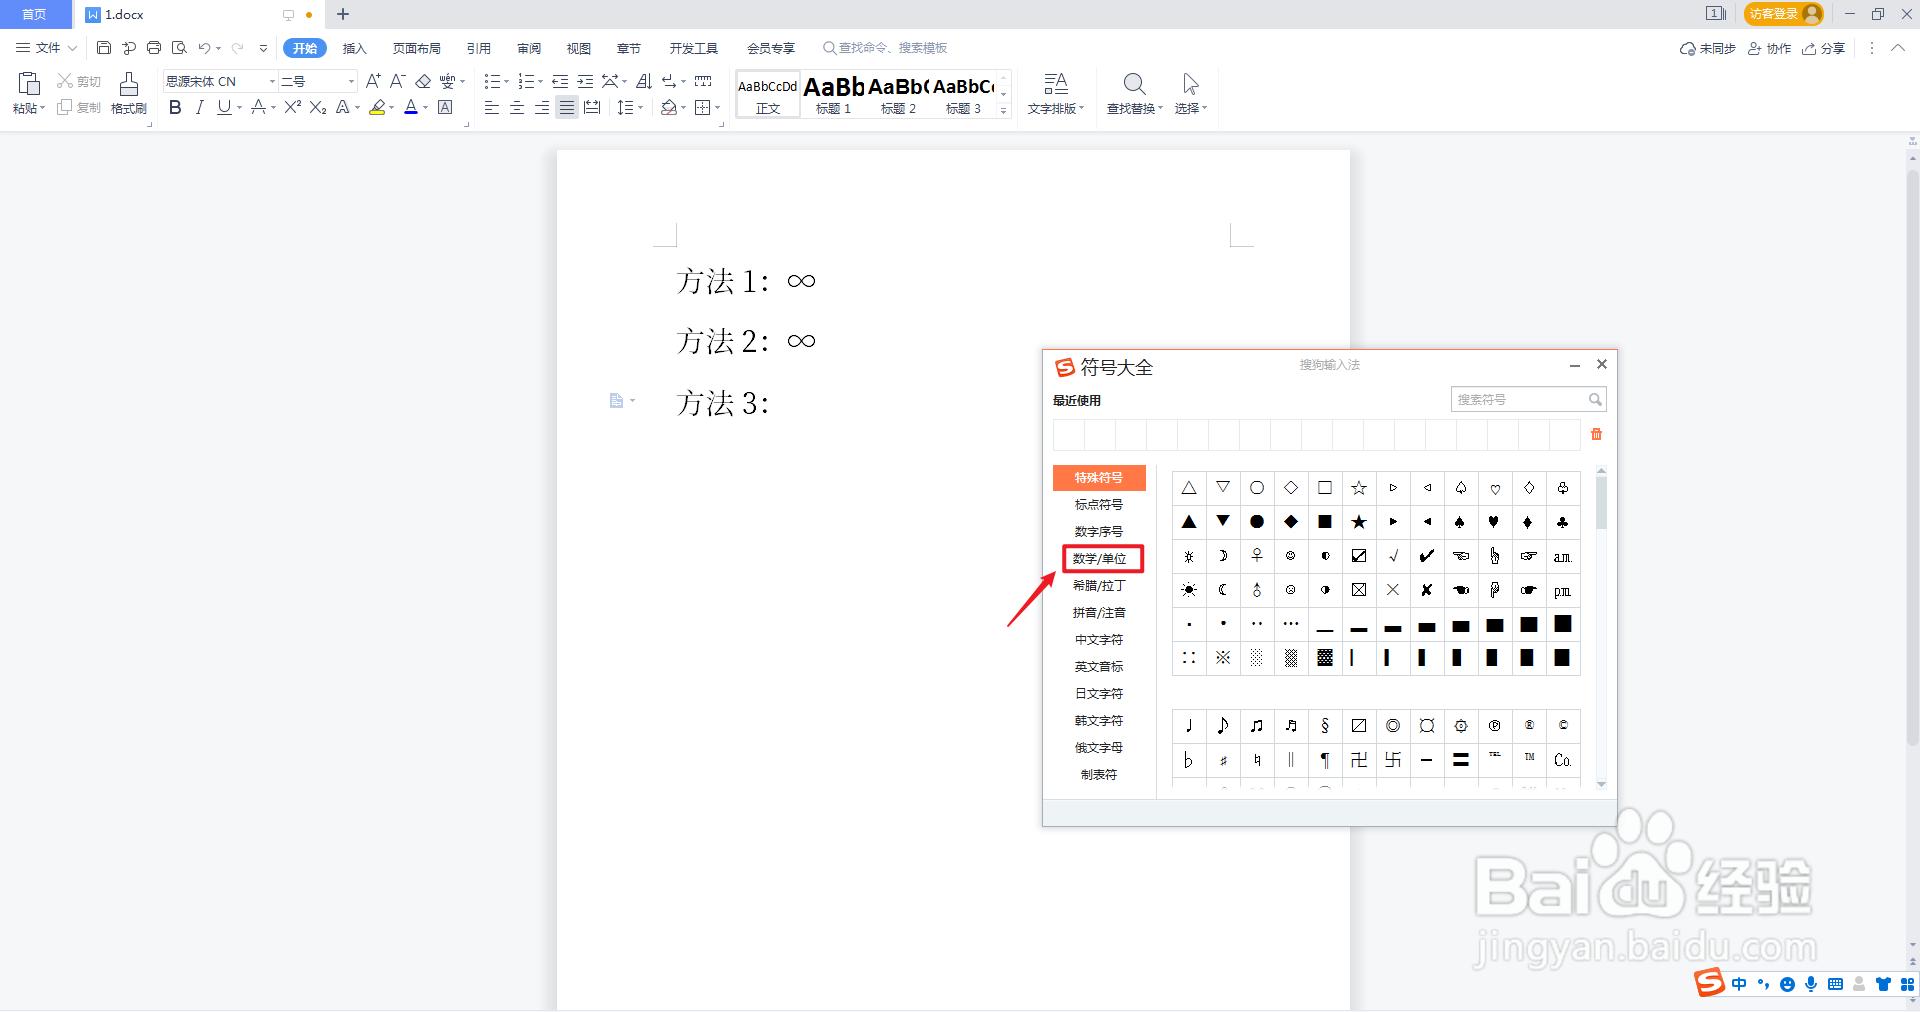Screen dimensions: 1920x1012
Task: Toggle Bold formatting
Action: [x=175, y=107]
